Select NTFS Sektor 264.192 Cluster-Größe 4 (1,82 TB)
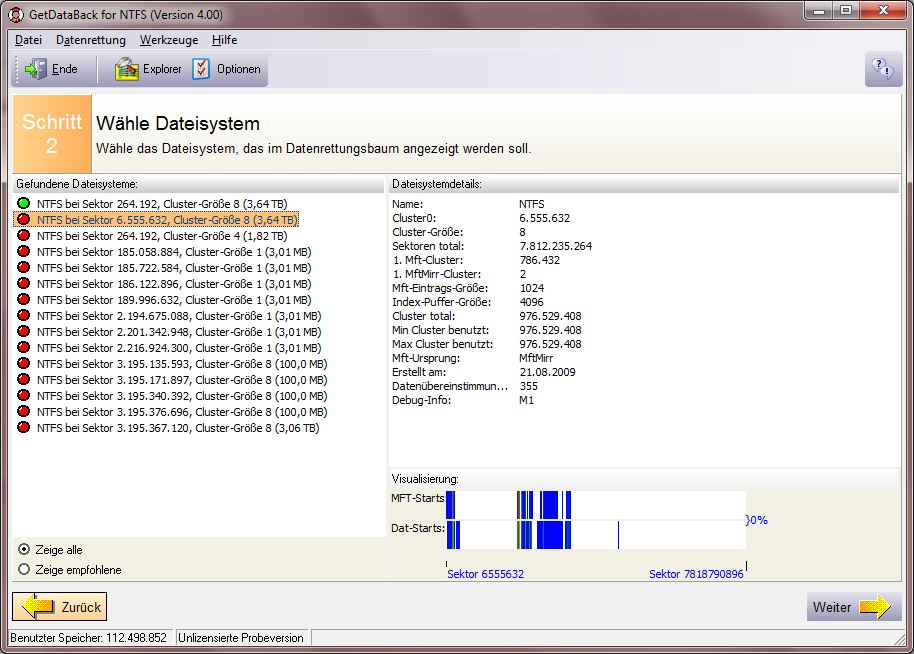This screenshot has width=914, height=654. pyautogui.click(x=162, y=235)
